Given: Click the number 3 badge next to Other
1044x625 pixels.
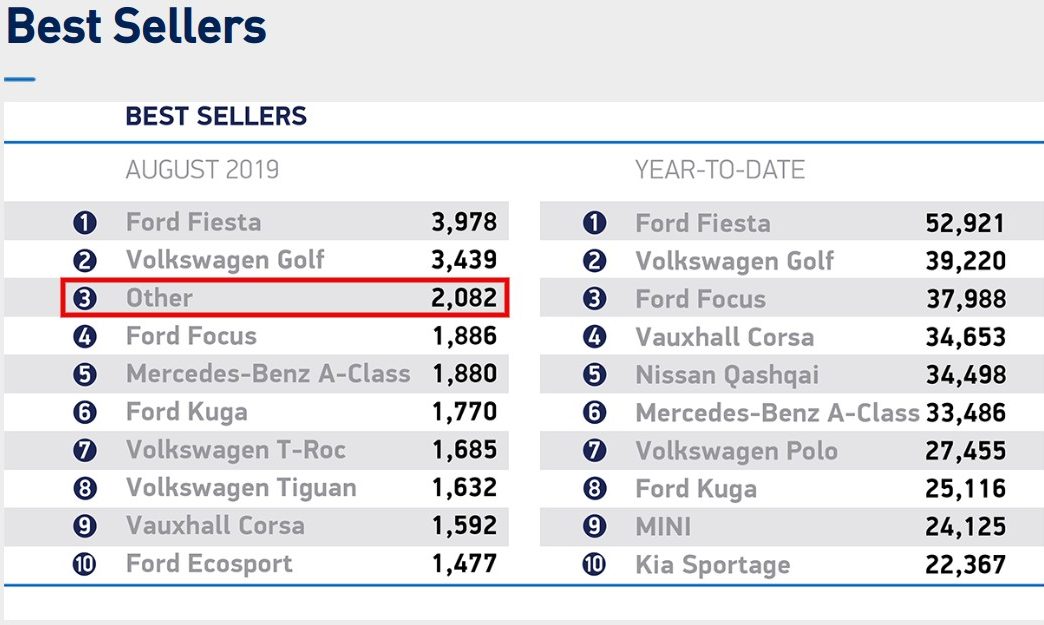Looking at the screenshot, I should coord(85,298).
